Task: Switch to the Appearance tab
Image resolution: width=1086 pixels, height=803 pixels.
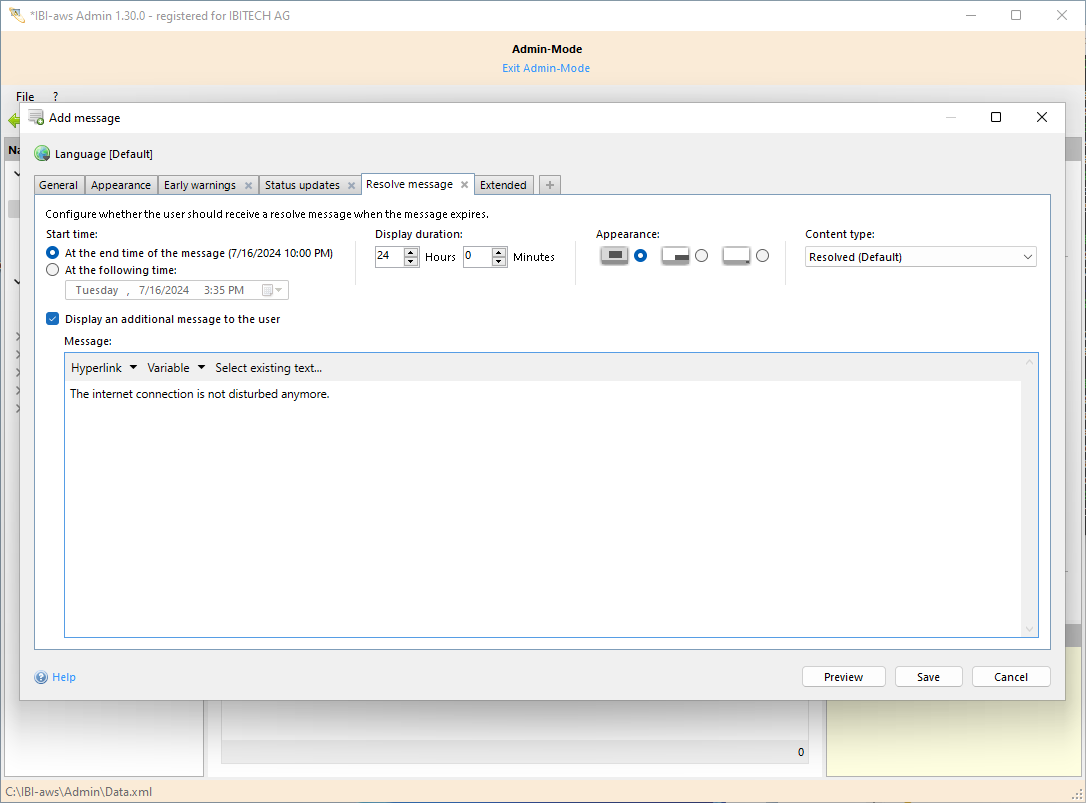Action: (x=121, y=185)
